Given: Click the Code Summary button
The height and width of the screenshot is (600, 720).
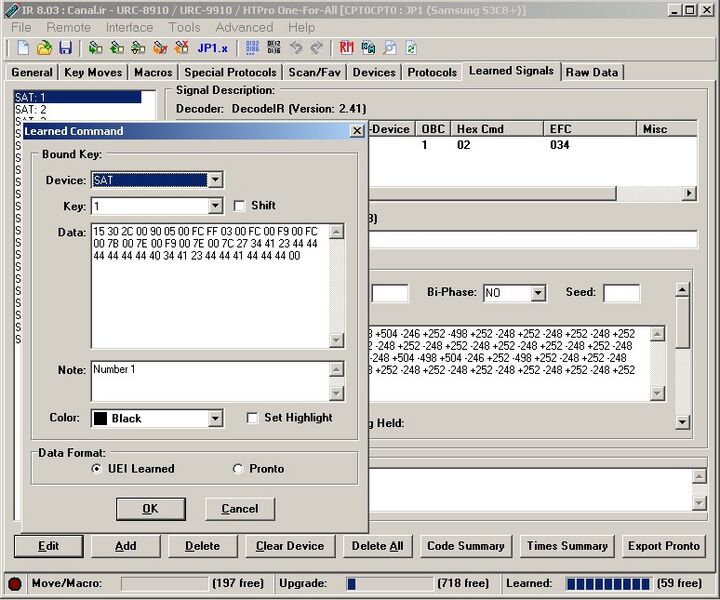Looking at the screenshot, I should [x=466, y=546].
